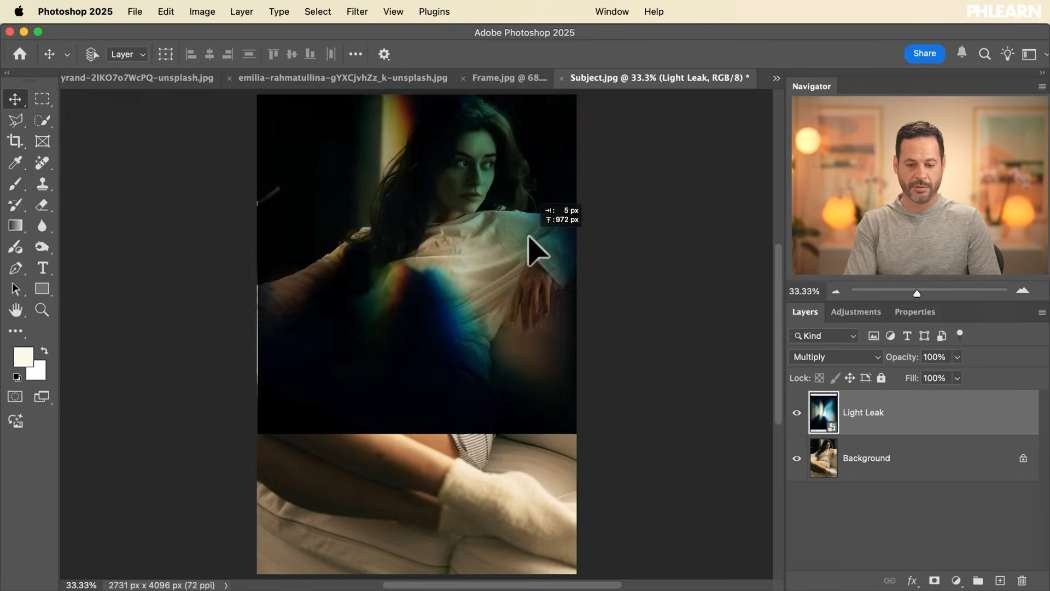Add a layer mask
1050x591 pixels.
click(934, 580)
